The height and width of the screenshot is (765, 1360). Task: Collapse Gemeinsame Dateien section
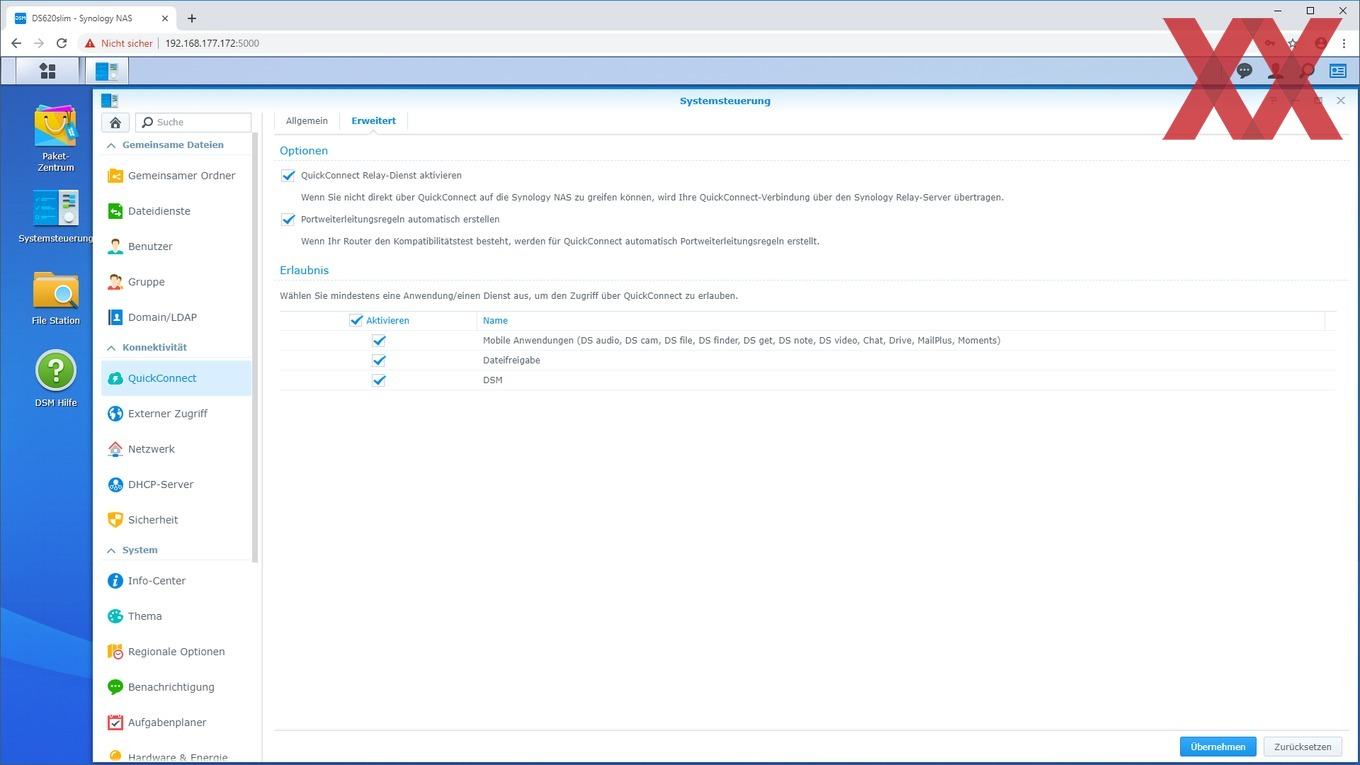click(111, 145)
